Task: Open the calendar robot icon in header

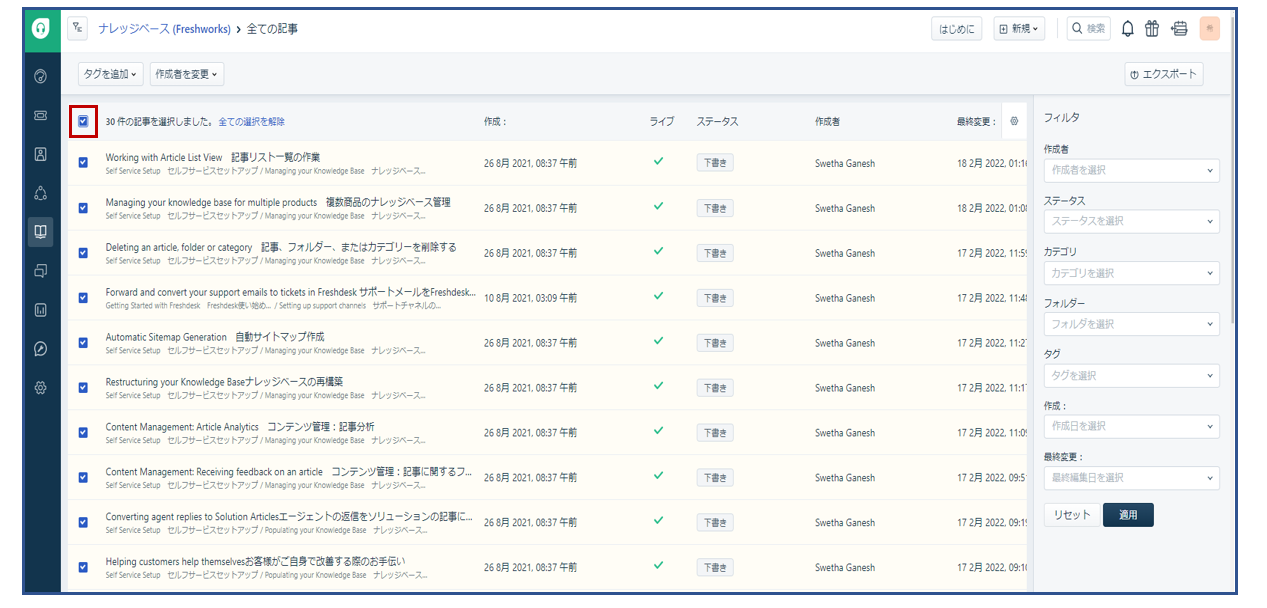Action: (1179, 29)
